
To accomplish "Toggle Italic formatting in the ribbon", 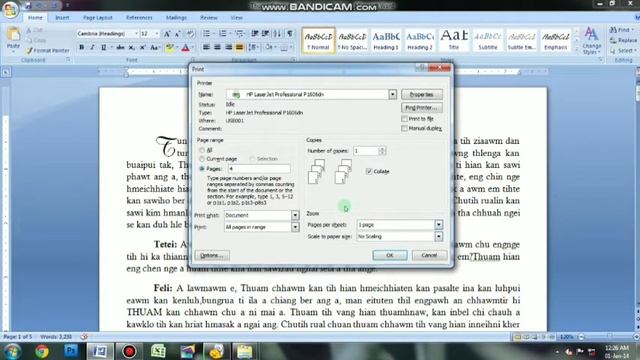I will pos(93,47).
